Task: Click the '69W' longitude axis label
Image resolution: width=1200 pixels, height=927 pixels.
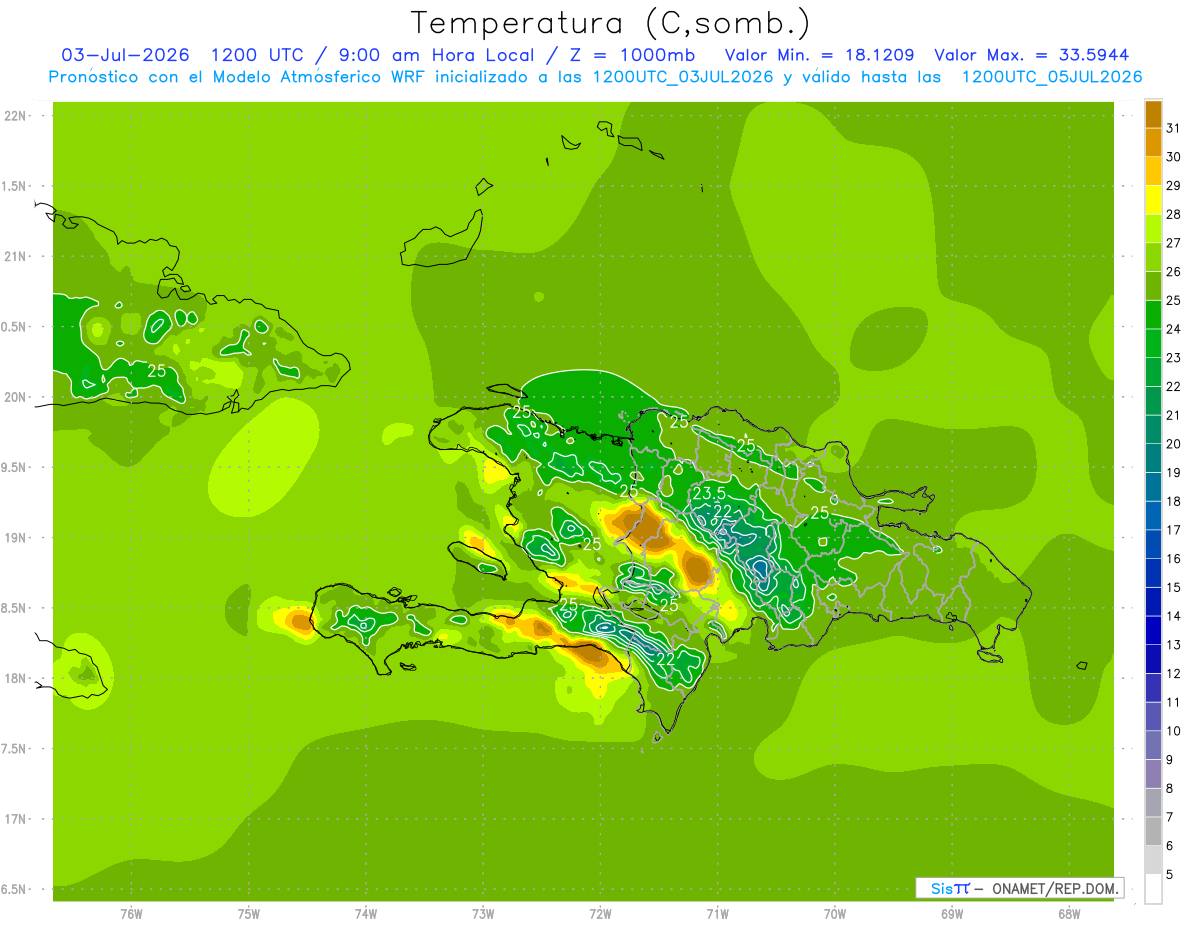Action: pos(952,913)
